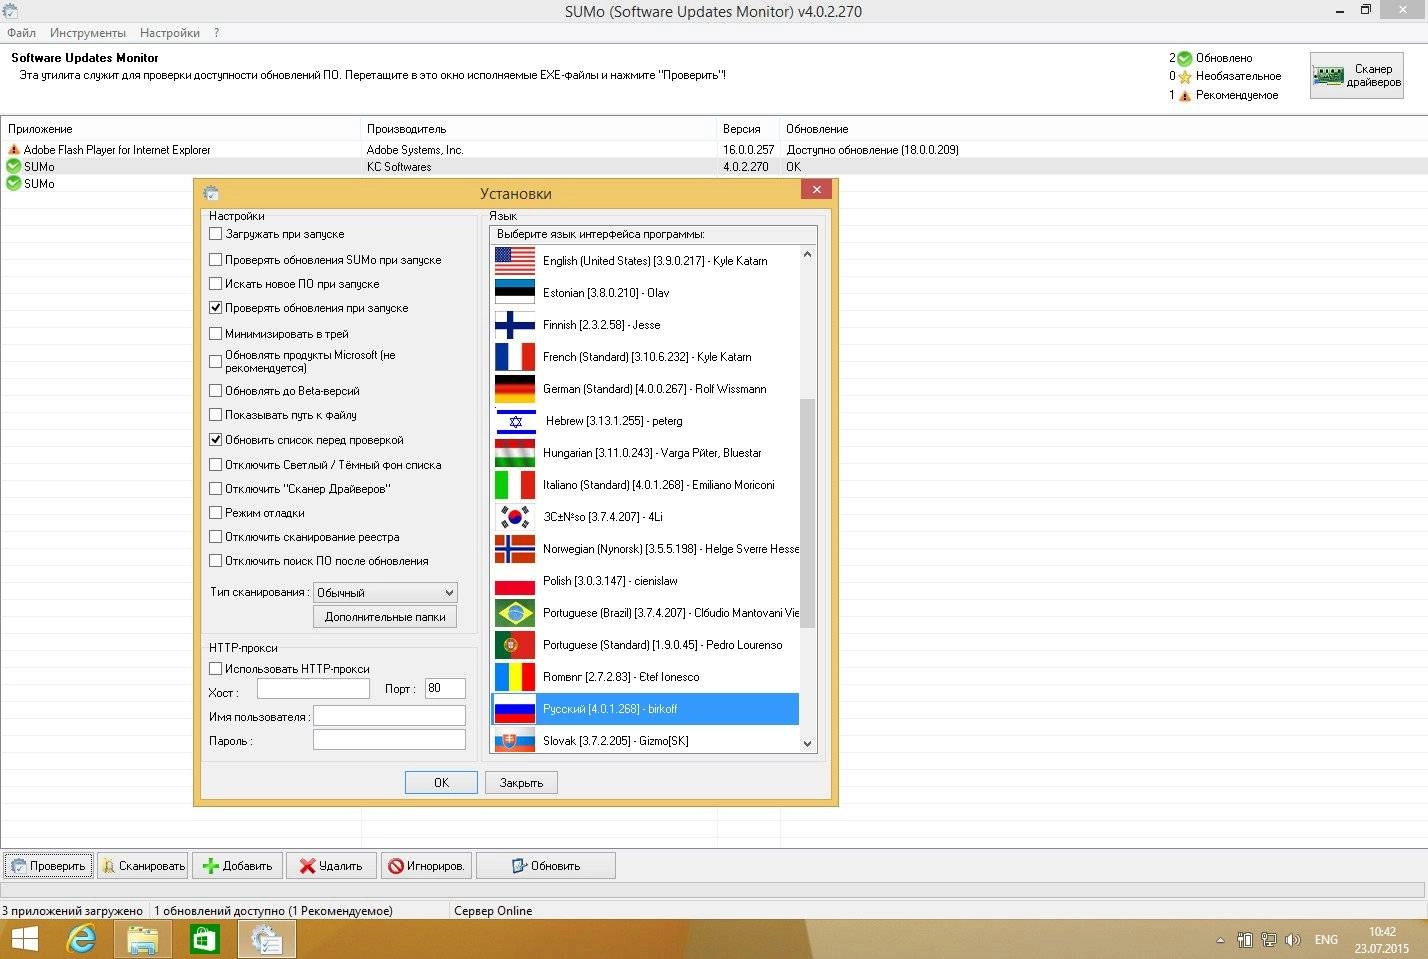
Task: Select the German flag icon
Action: coord(515,388)
